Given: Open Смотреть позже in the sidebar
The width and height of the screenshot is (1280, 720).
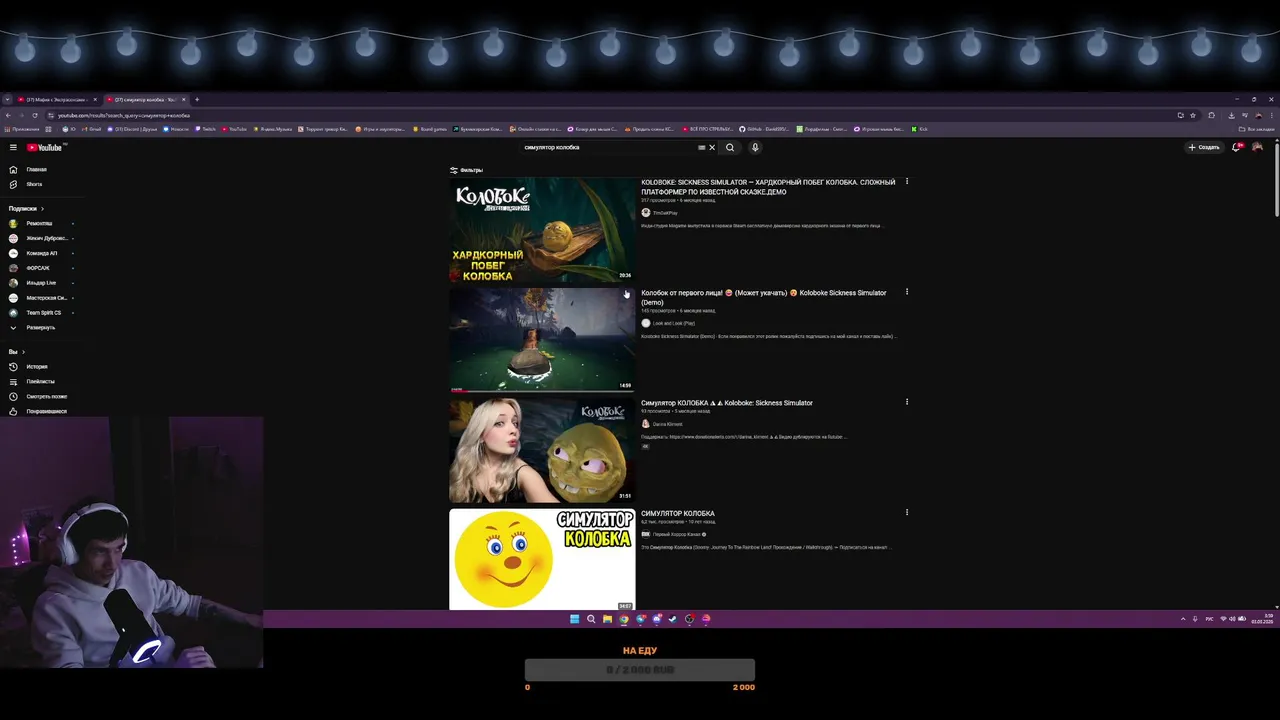Looking at the screenshot, I should click(x=46, y=396).
